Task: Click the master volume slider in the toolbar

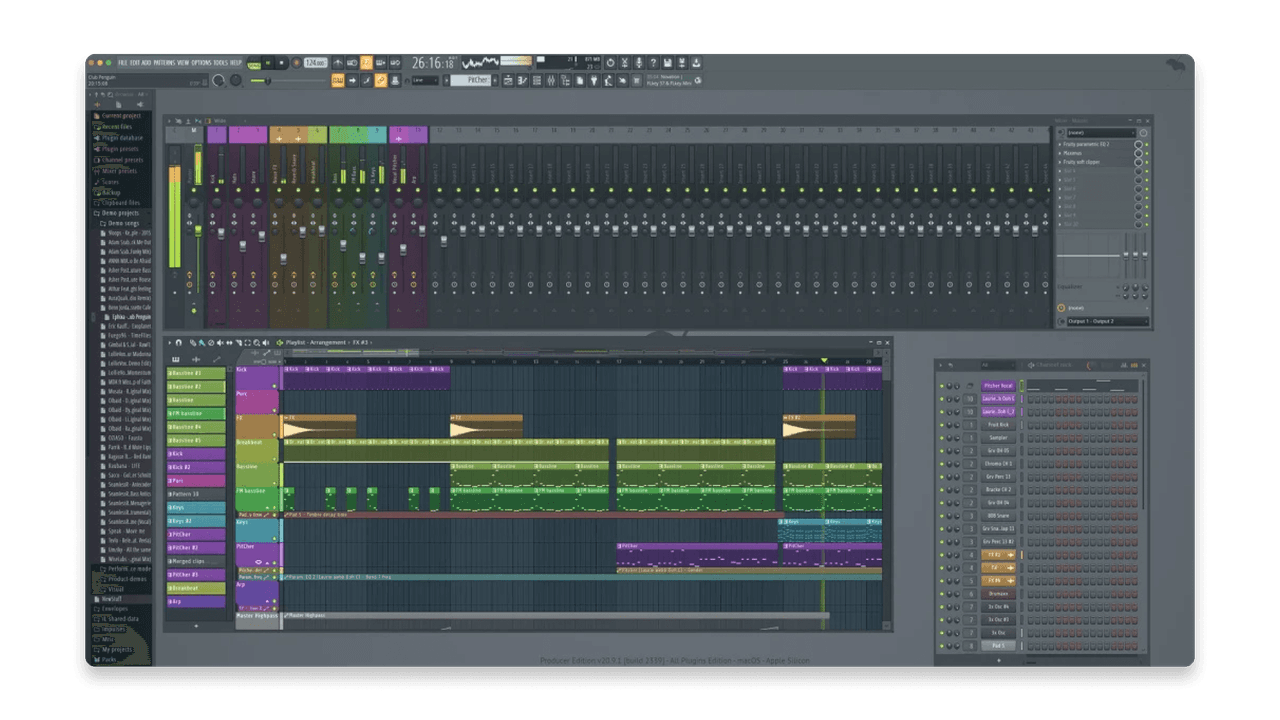Action: pos(268,80)
